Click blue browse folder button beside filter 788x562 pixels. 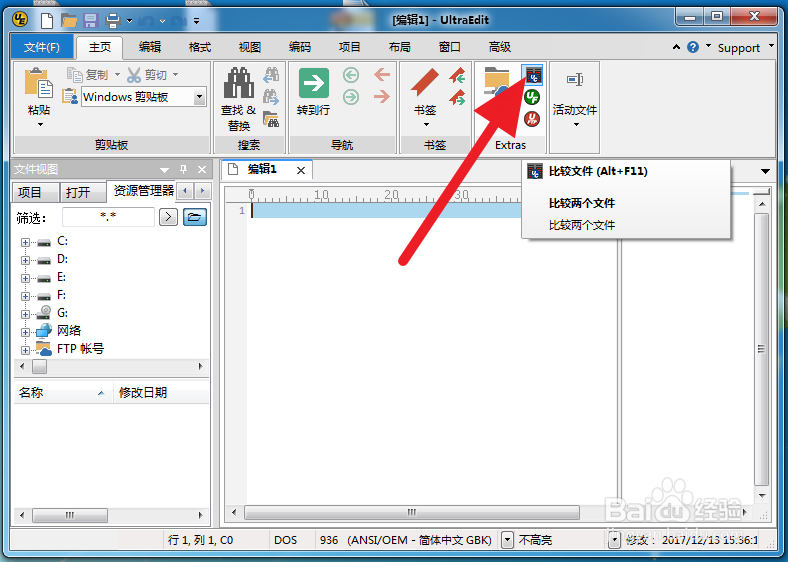(x=195, y=217)
